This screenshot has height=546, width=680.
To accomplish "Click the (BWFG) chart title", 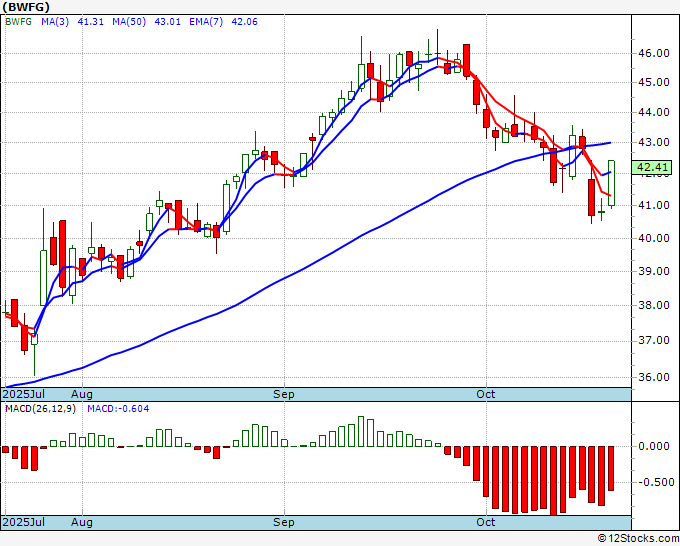I will click(x=26, y=7).
